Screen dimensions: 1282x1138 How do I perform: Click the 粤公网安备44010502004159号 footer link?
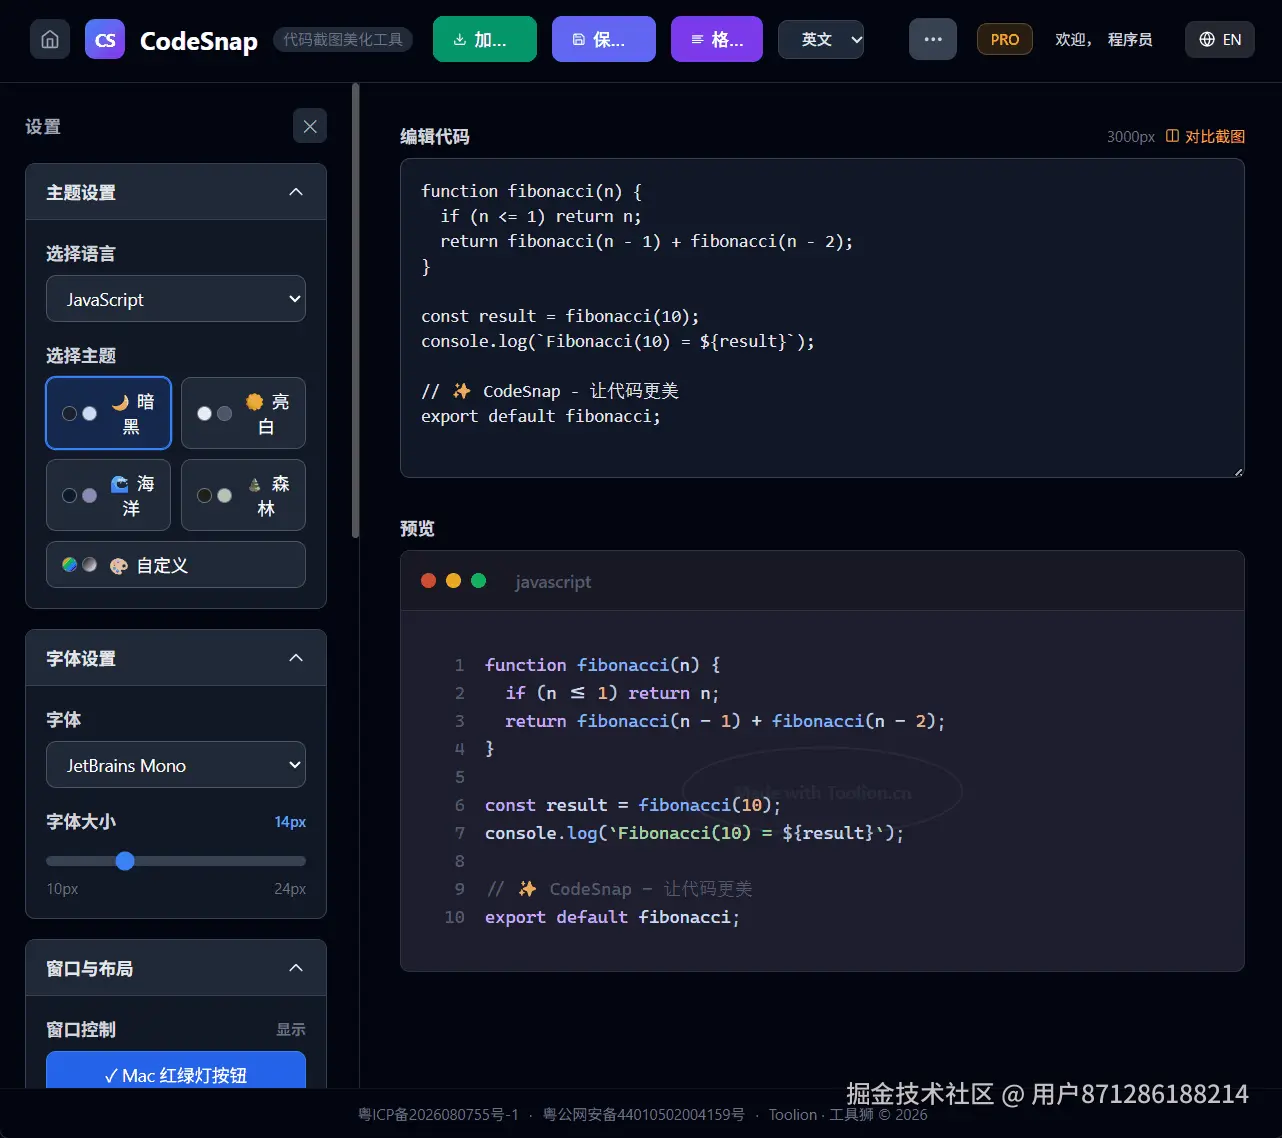click(643, 1114)
